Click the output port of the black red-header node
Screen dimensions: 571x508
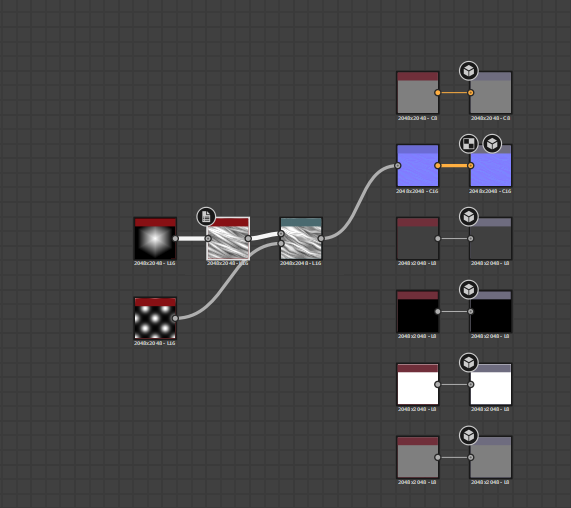[438, 312]
